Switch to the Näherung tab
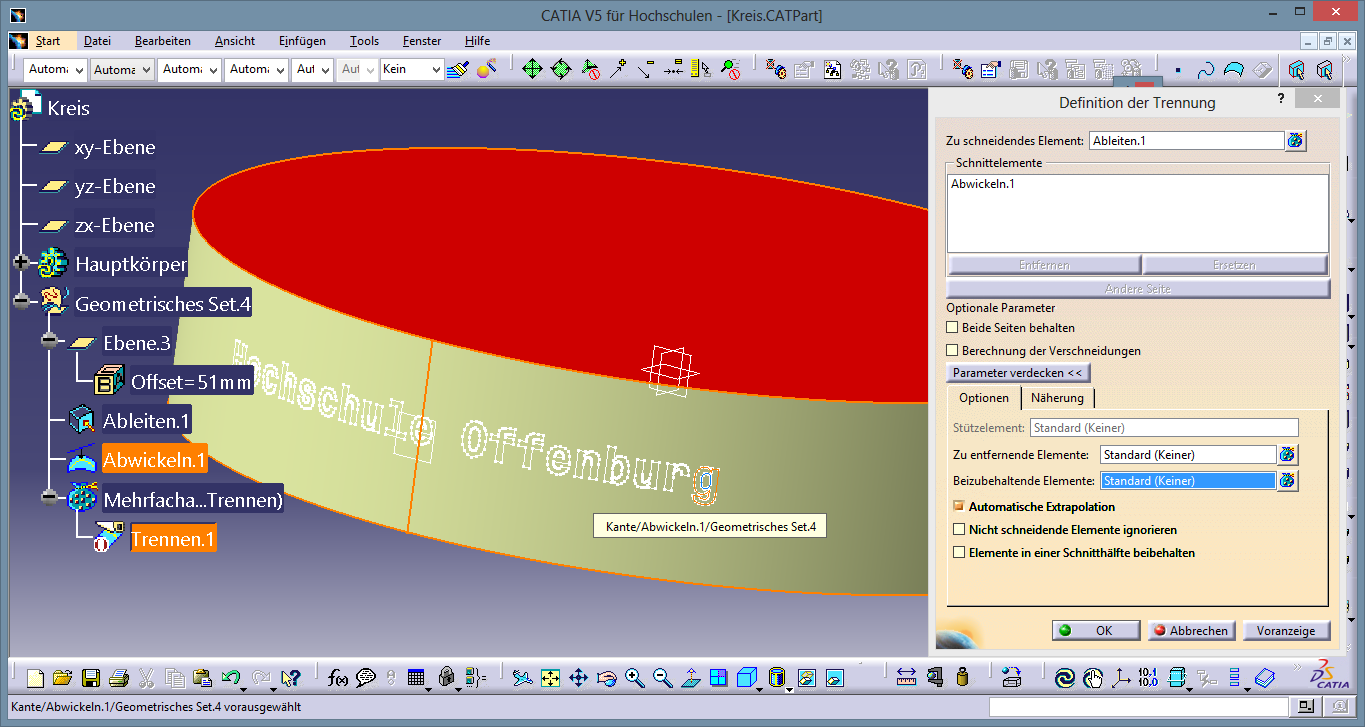 pos(1058,398)
